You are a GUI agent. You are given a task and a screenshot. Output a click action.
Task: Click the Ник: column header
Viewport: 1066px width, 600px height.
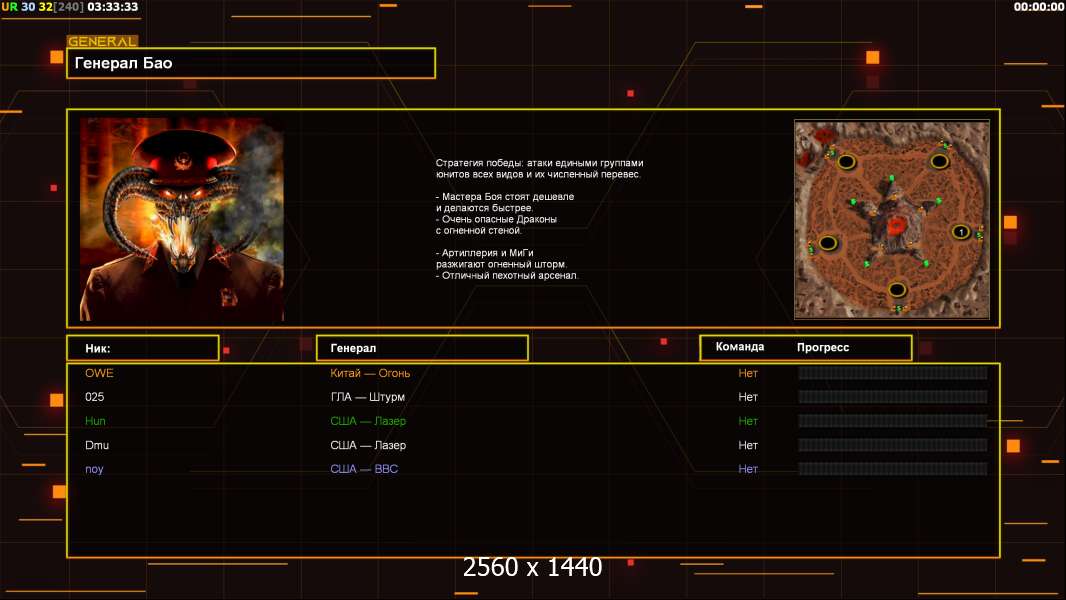pos(142,348)
